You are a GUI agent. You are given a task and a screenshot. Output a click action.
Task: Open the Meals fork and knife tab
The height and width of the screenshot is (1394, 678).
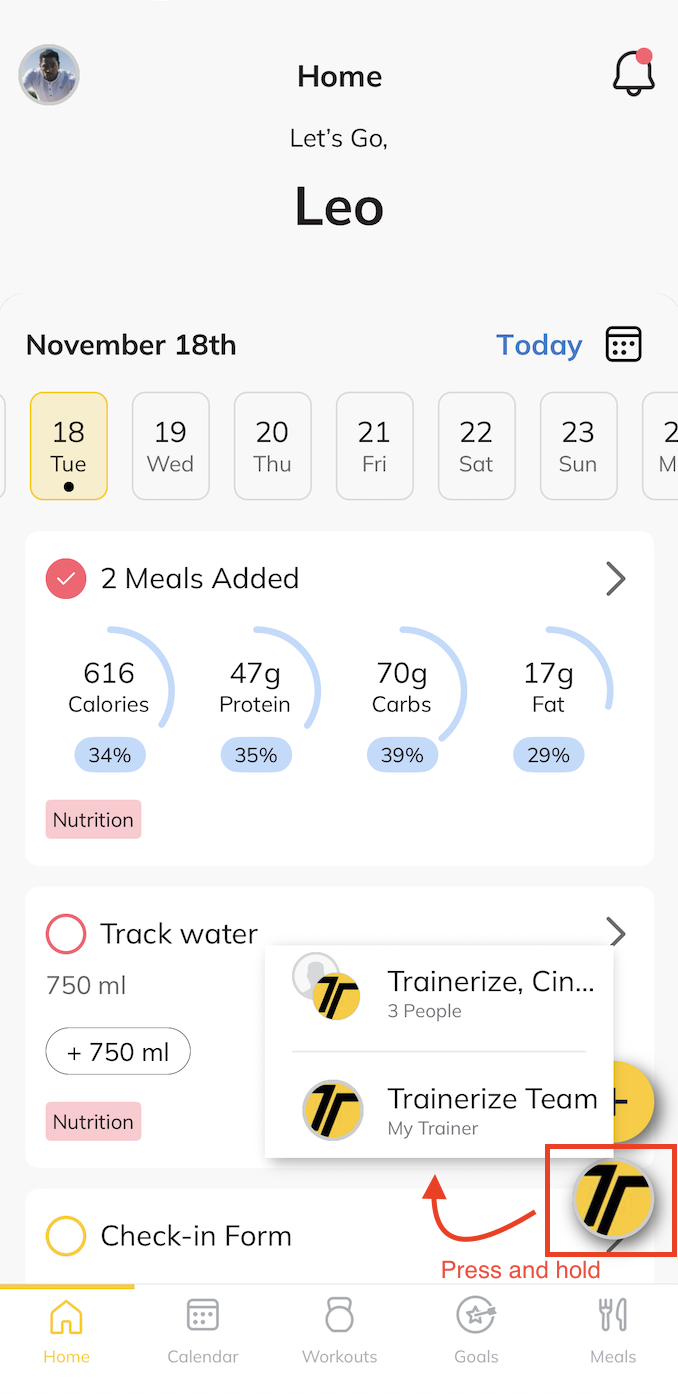[612, 1329]
